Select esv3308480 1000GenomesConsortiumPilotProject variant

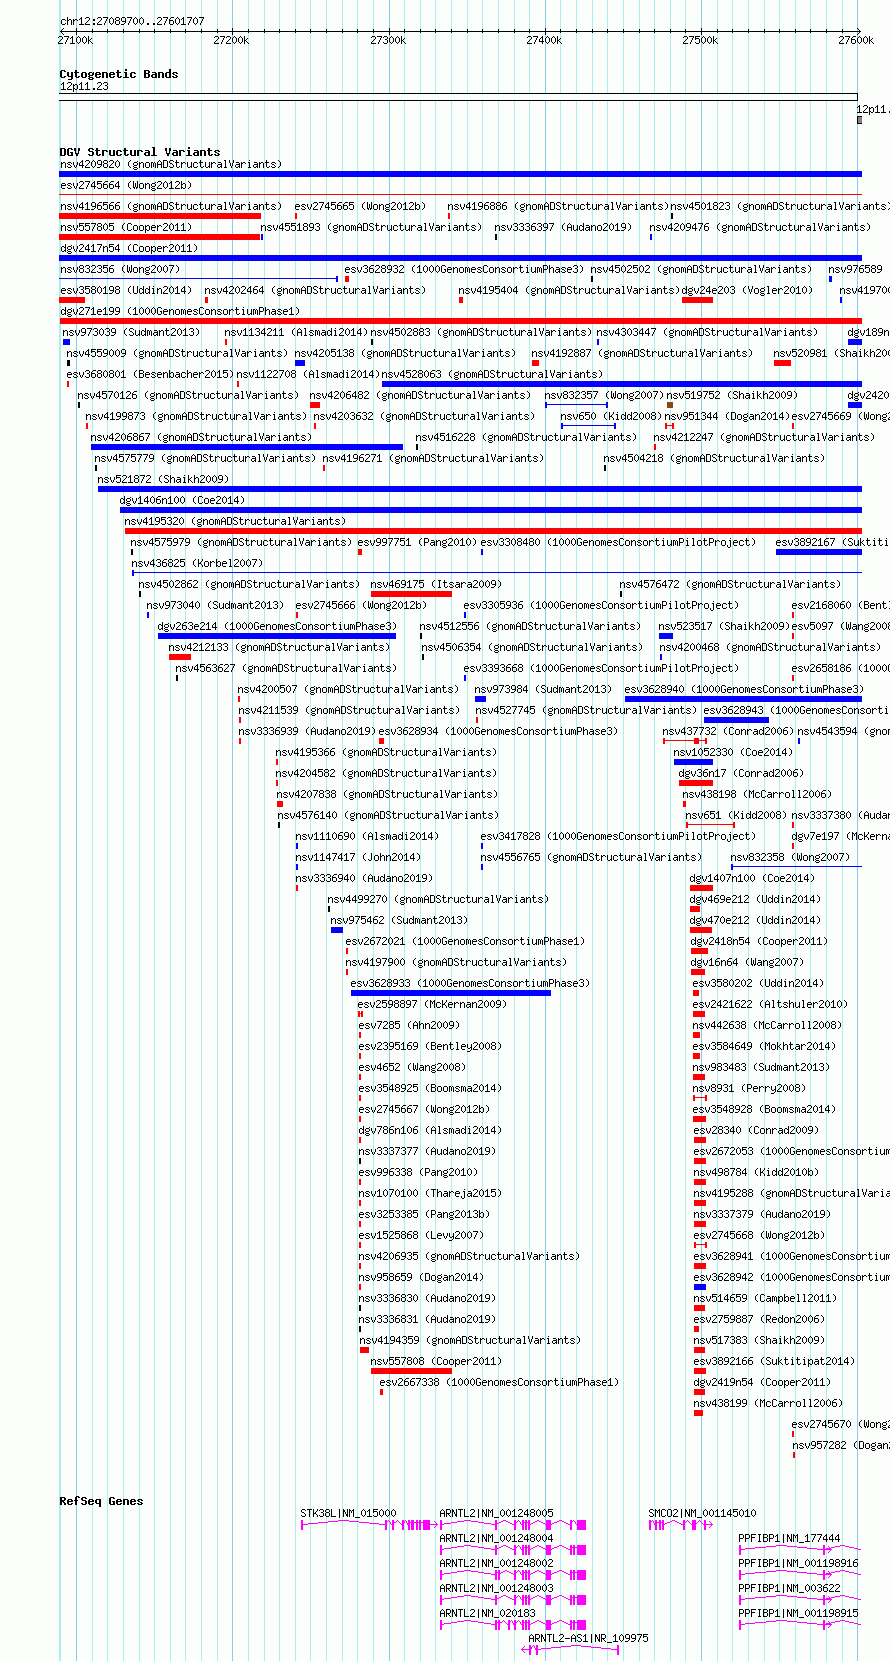(618, 542)
